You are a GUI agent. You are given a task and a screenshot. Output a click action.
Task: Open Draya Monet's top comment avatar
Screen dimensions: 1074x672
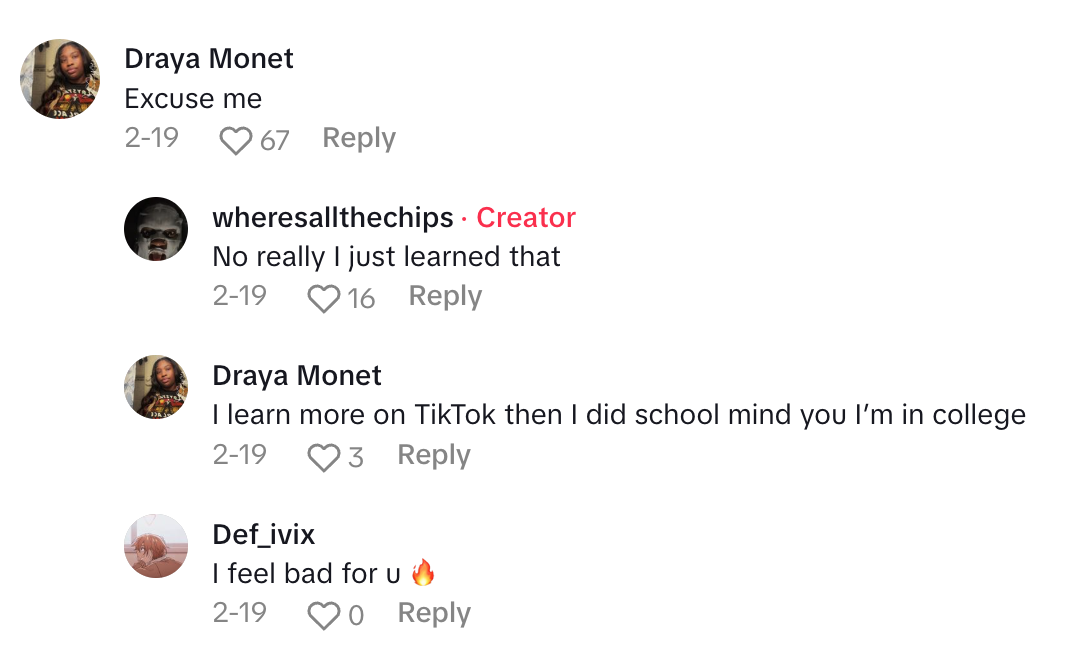[x=61, y=79]
